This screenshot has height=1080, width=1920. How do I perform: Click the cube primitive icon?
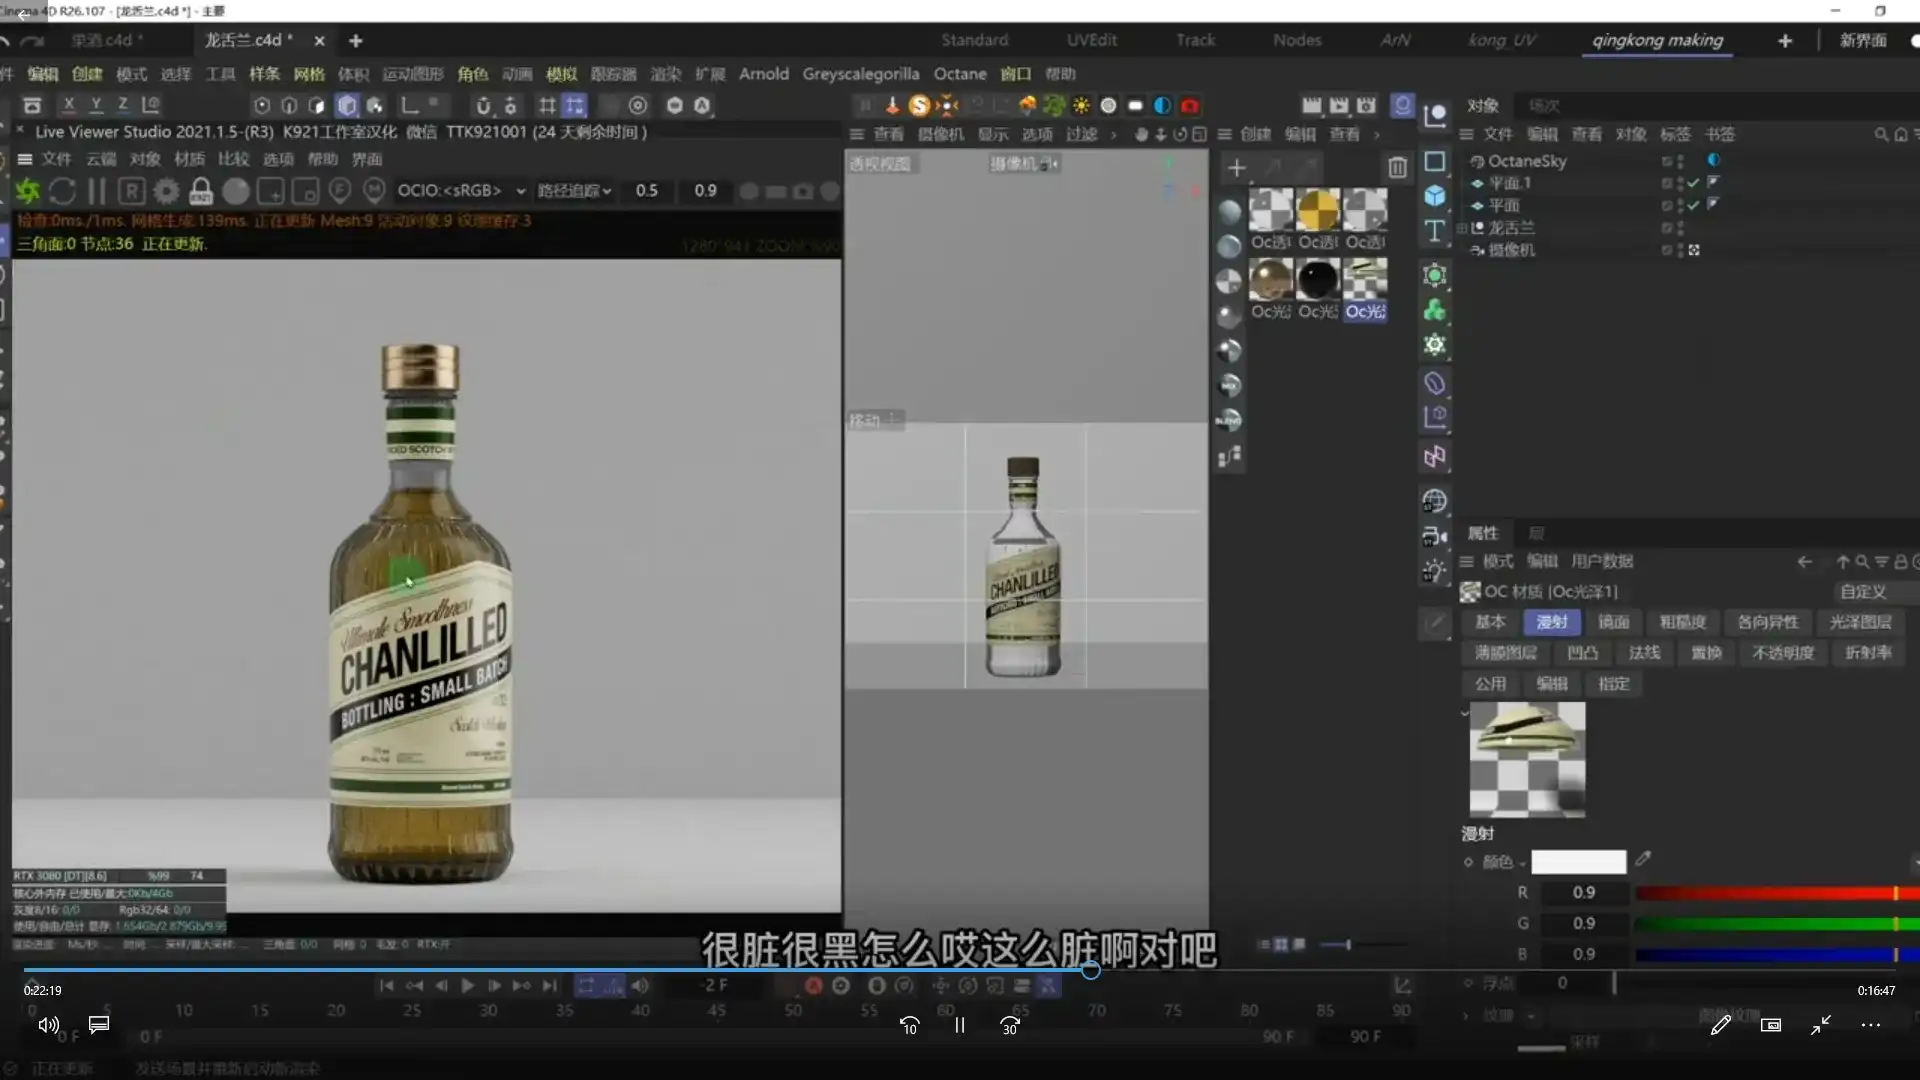coord(1435,196)
